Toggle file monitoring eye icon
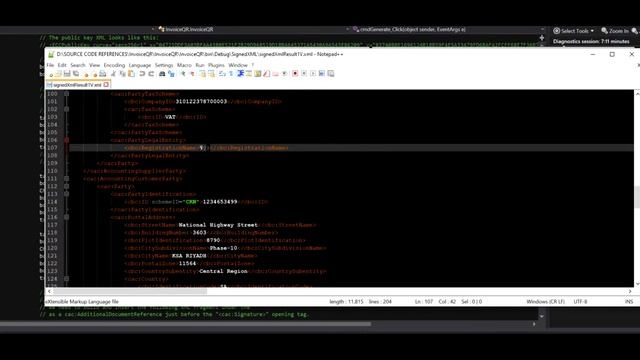Screen dimensions: 640x360 pos(284,74)
